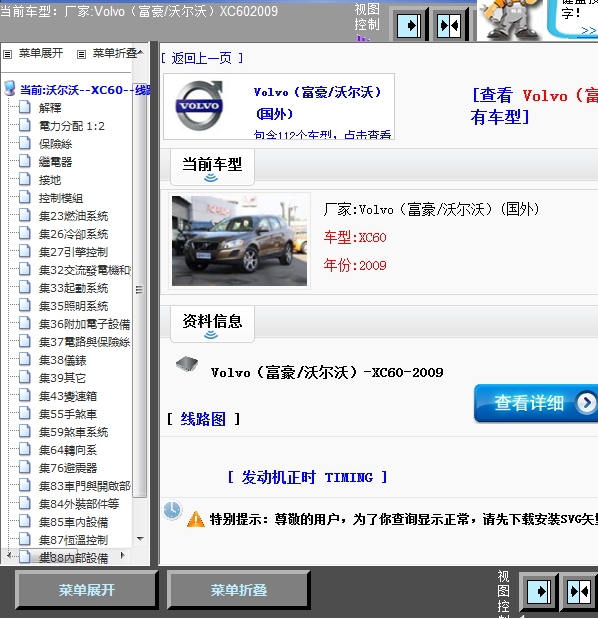Click the page icon beside 集38儀錶
This screenshot has width=598, height=619.
click(x=25, y=359)
